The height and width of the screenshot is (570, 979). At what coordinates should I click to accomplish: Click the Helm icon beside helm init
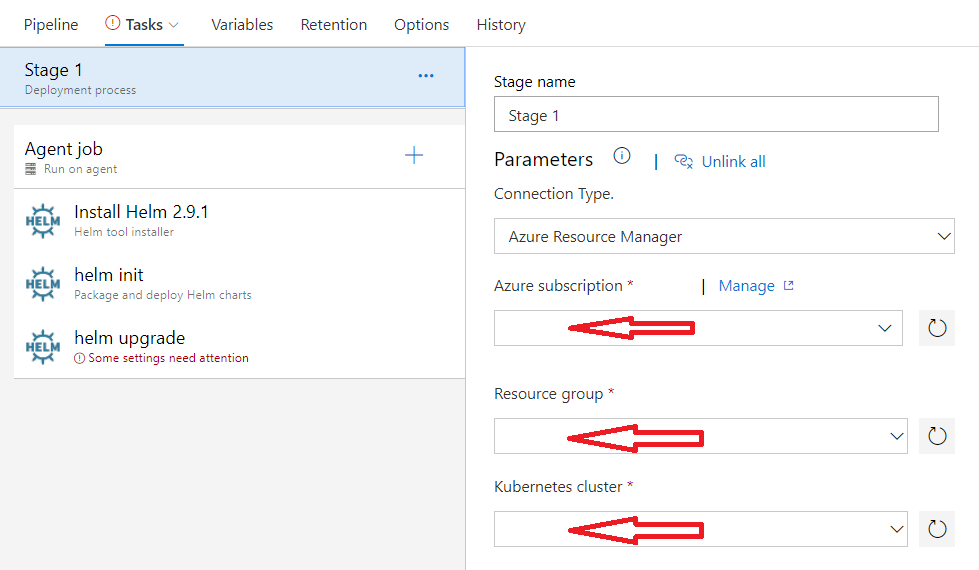point(43,284)
